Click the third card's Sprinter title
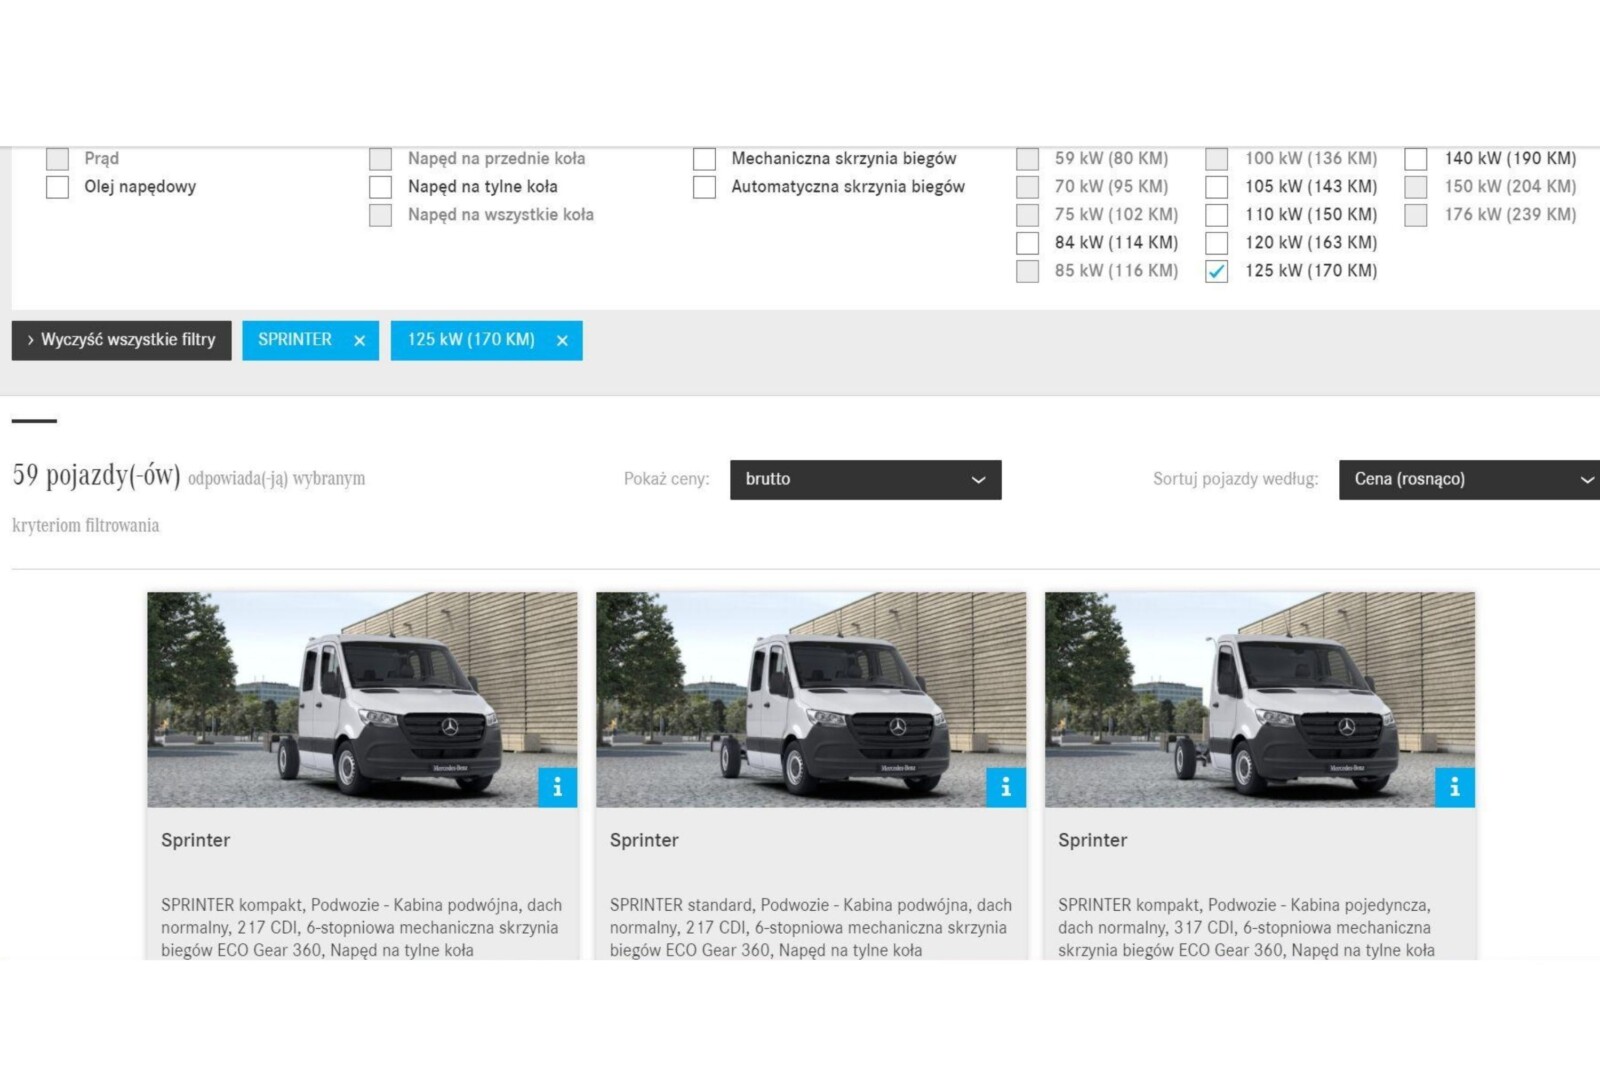1600x1067 pixels. pyautogui.click(x=1092, y=840)
